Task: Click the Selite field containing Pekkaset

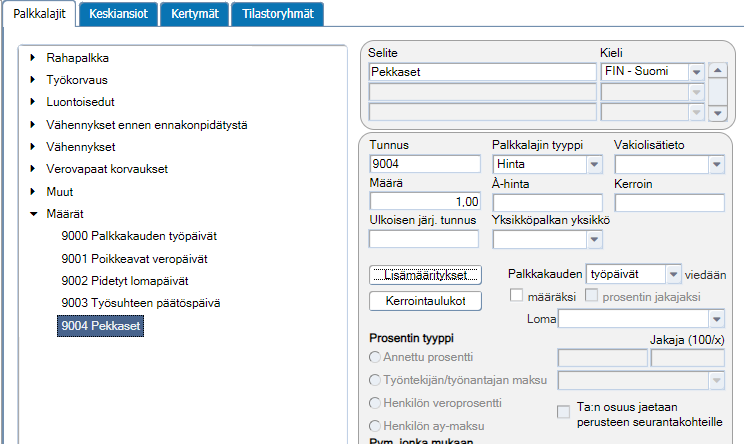Action: click(x=482, y=72)
